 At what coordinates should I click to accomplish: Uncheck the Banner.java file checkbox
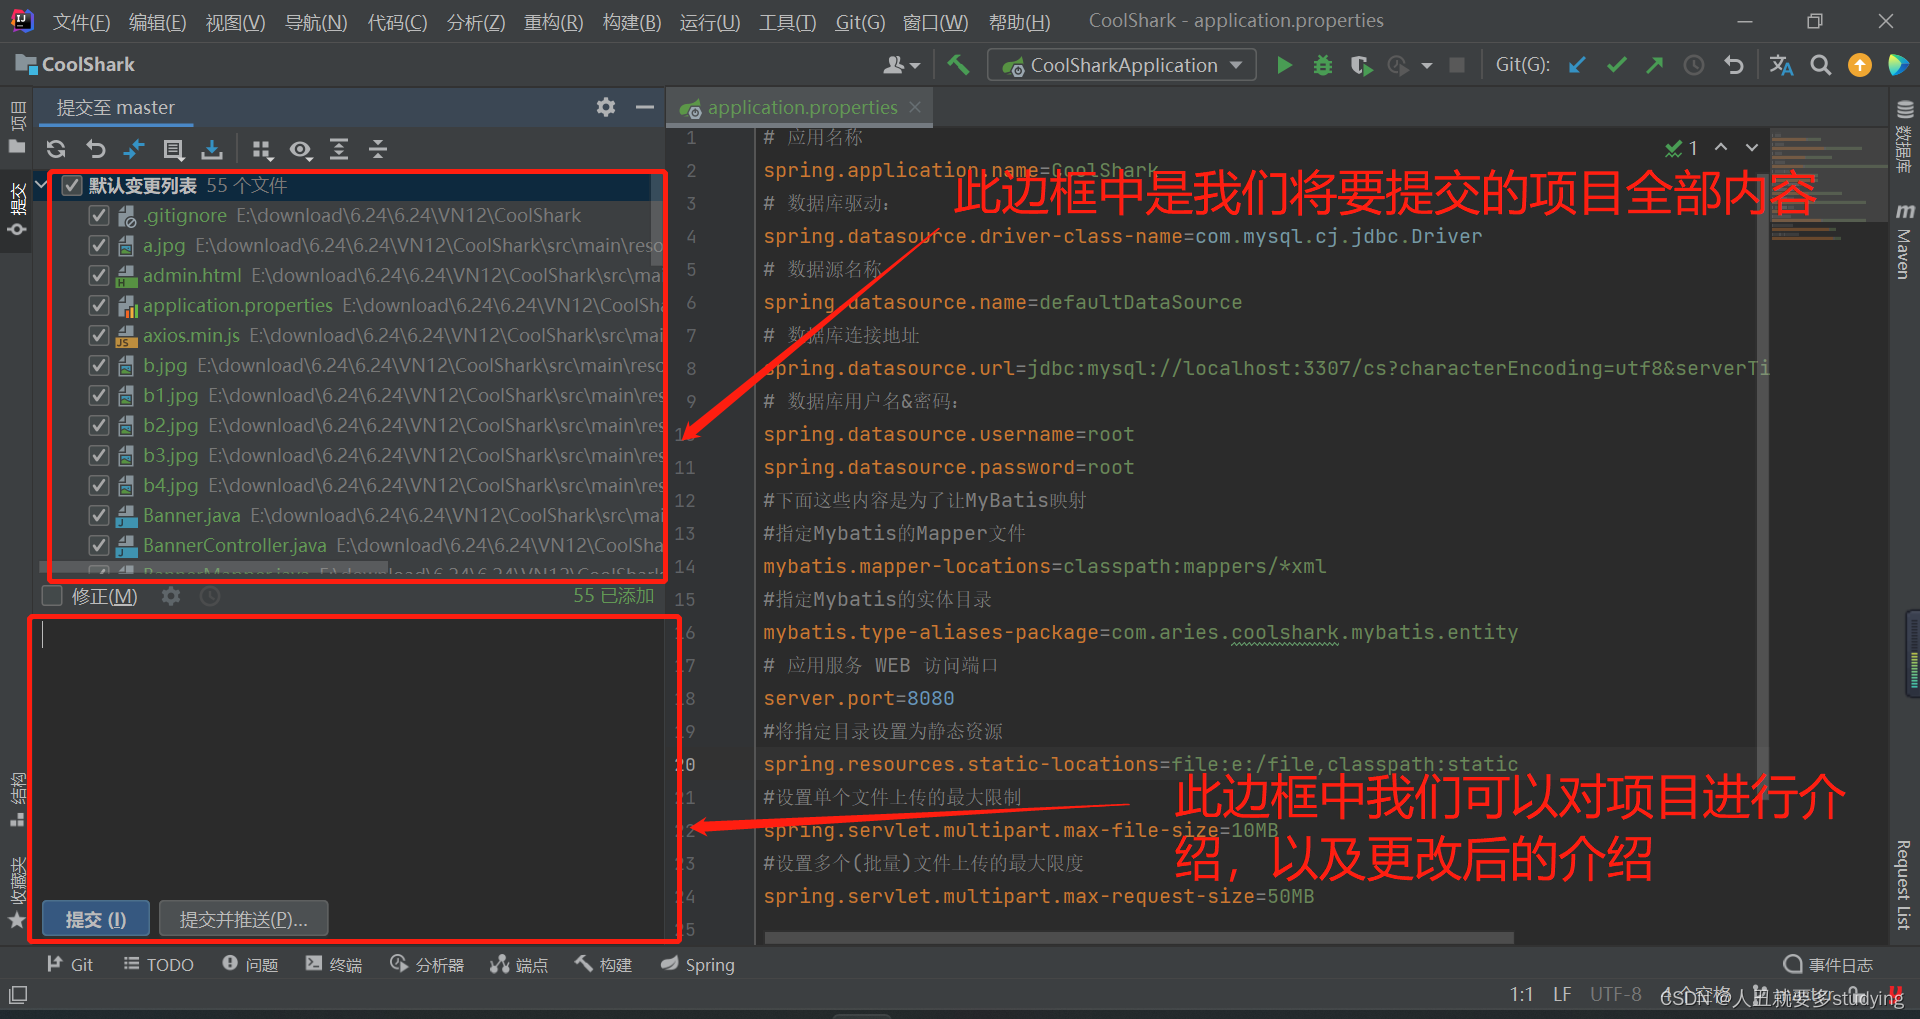coord(98,515)
